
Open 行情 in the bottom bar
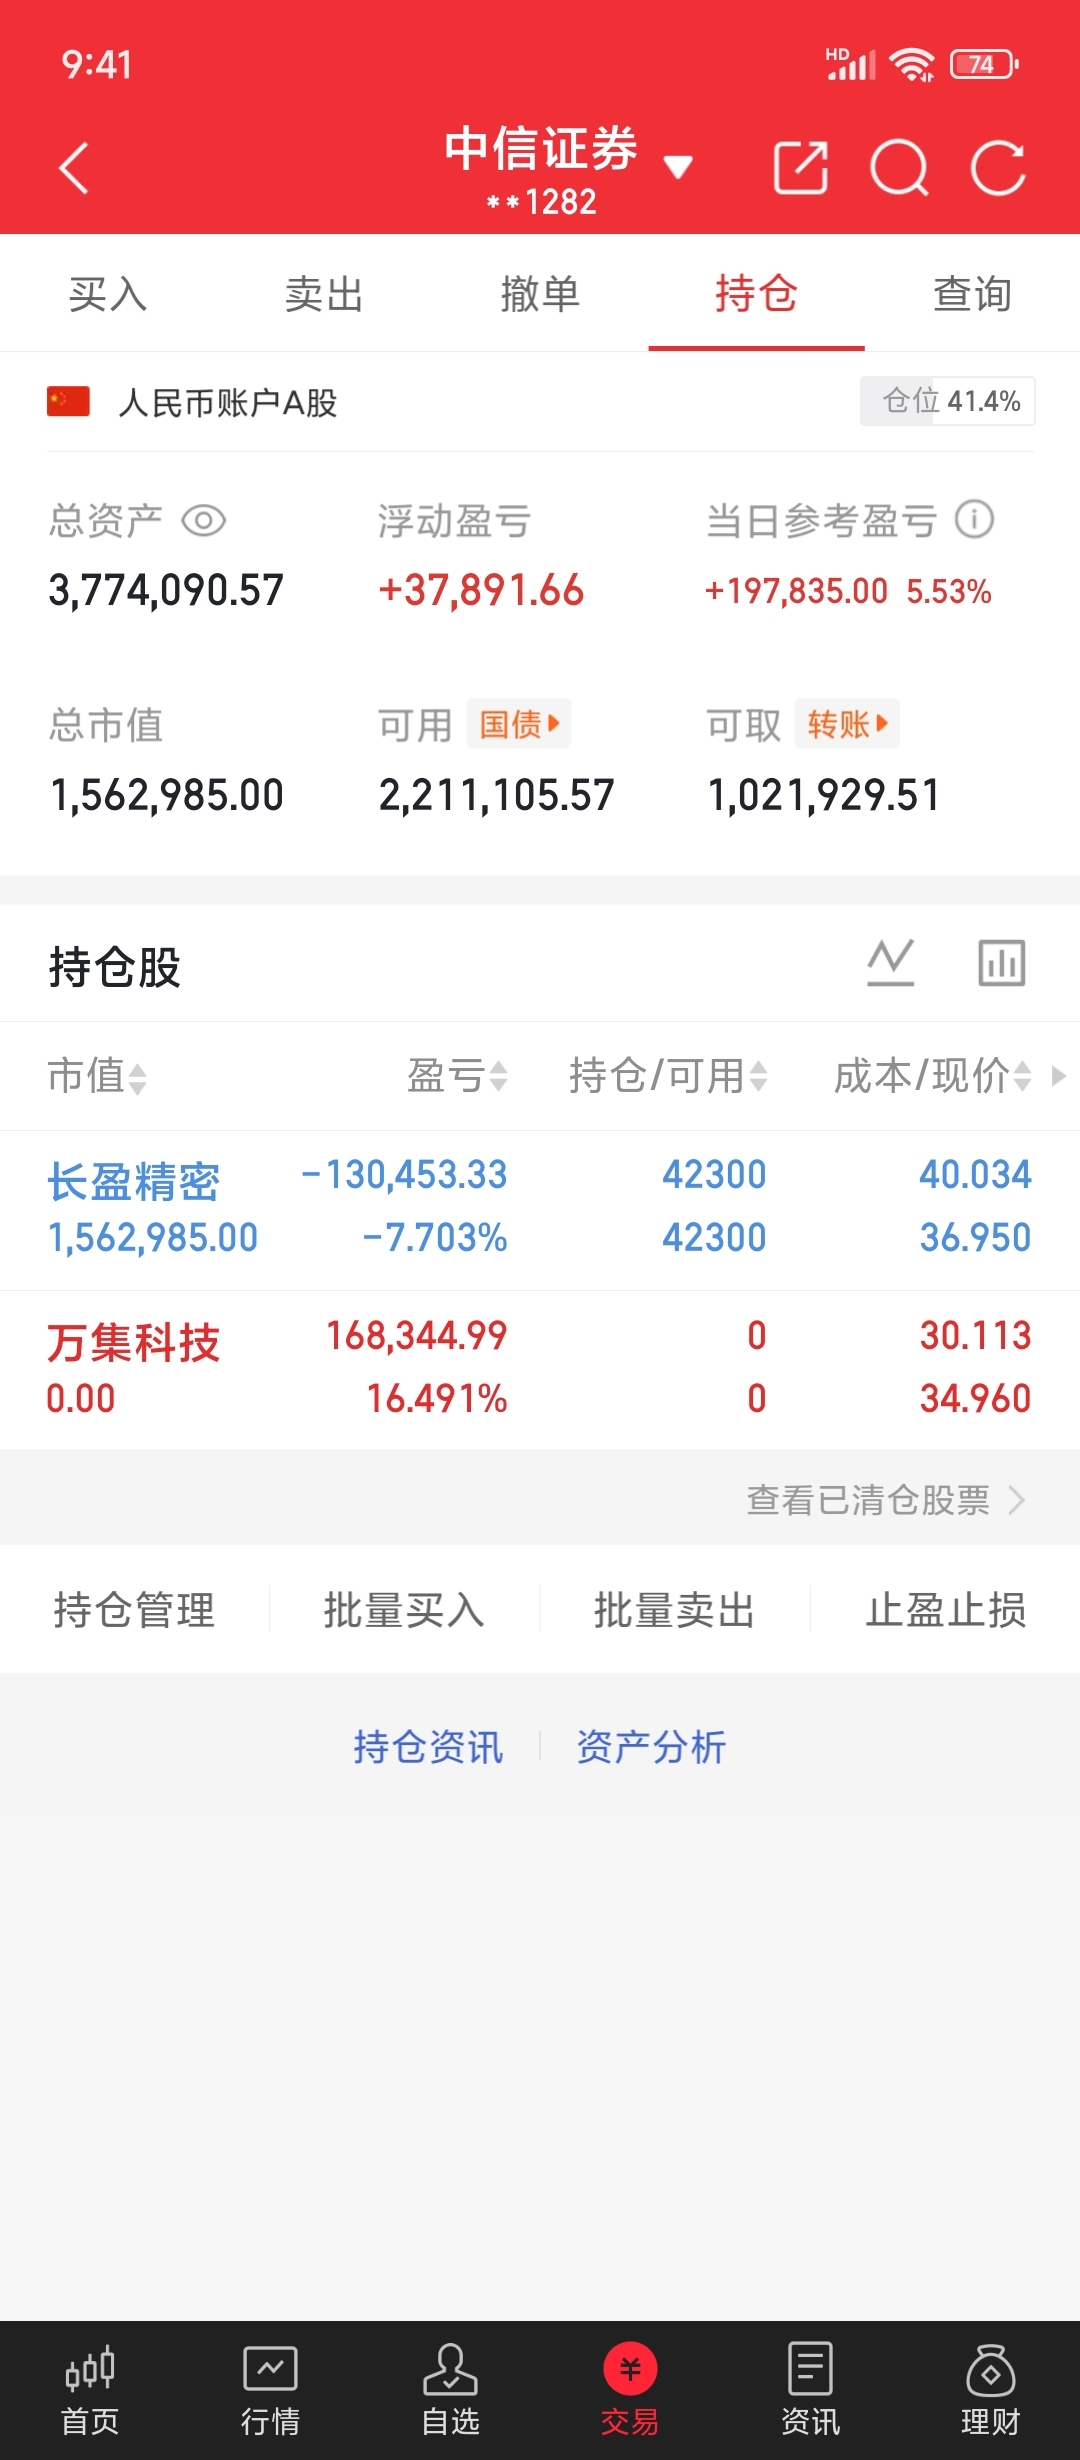coord(270,2390)
